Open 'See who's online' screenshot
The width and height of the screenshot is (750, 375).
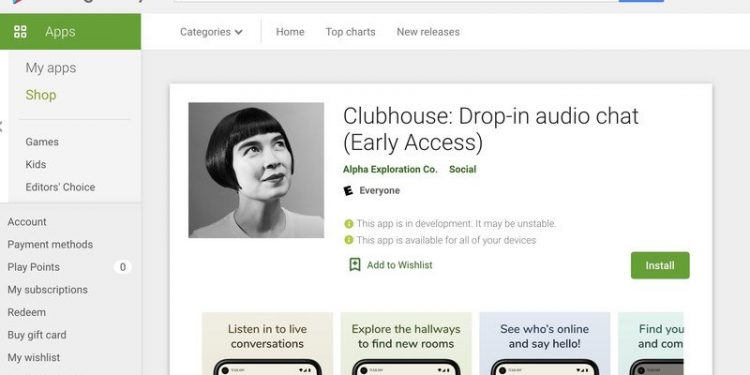[x=545, y=343]
